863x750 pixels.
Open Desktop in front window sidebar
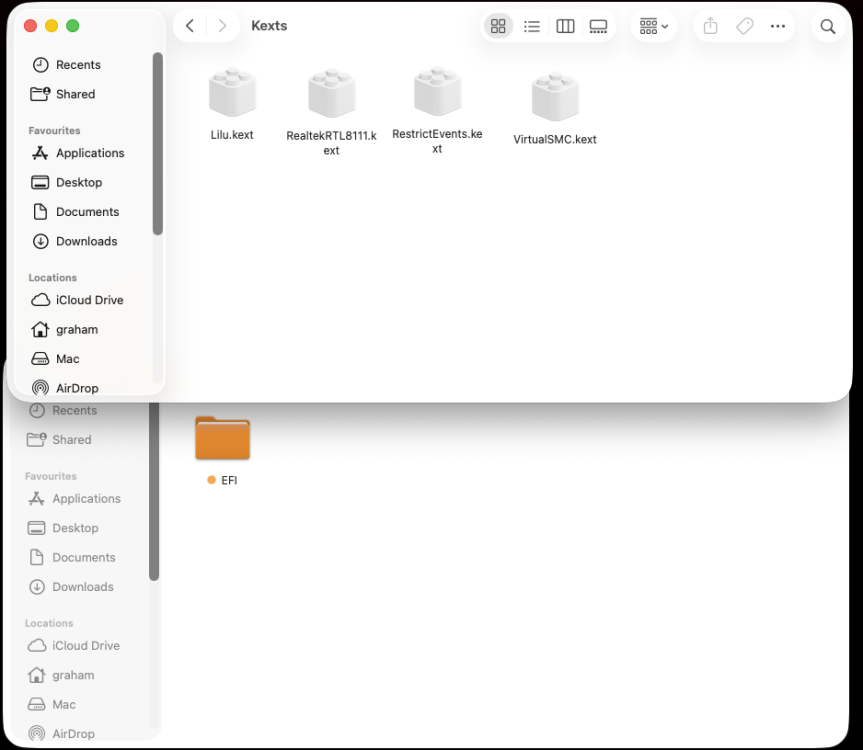[79, 182]
